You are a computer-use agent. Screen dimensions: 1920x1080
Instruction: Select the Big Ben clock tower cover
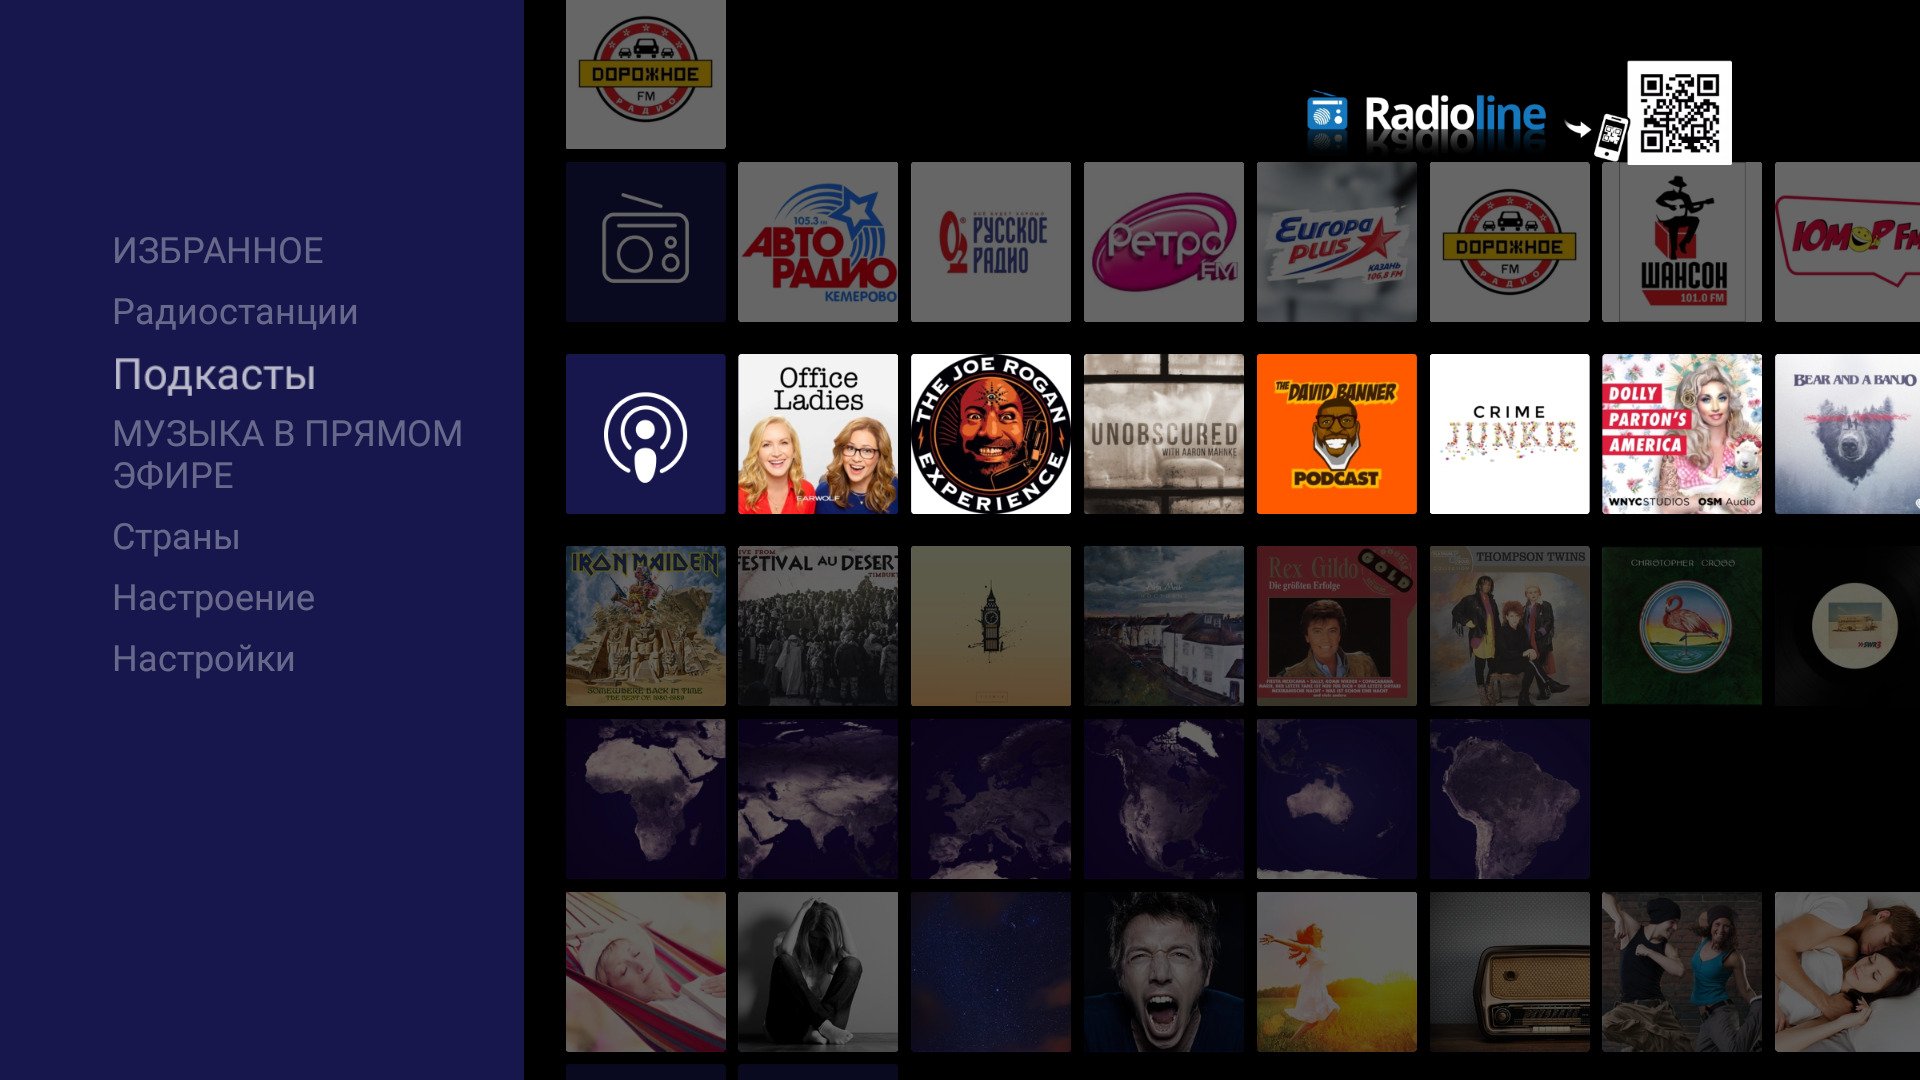point(991,626)
